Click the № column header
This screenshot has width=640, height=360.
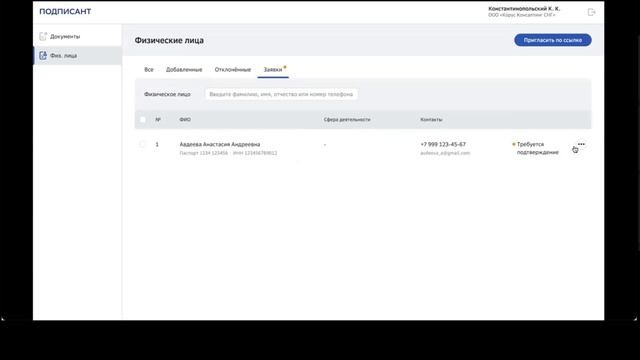158,120
